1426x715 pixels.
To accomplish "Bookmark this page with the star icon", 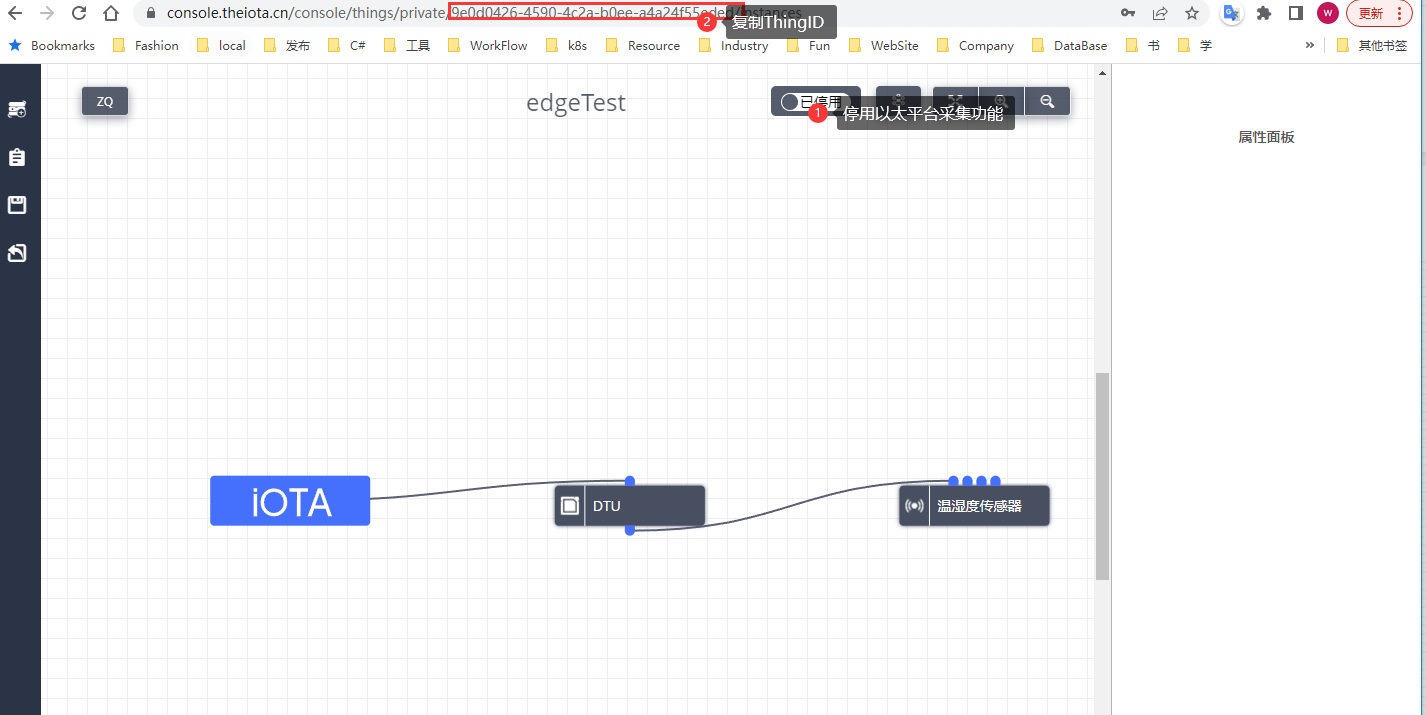I will [x=1192, y=13].
